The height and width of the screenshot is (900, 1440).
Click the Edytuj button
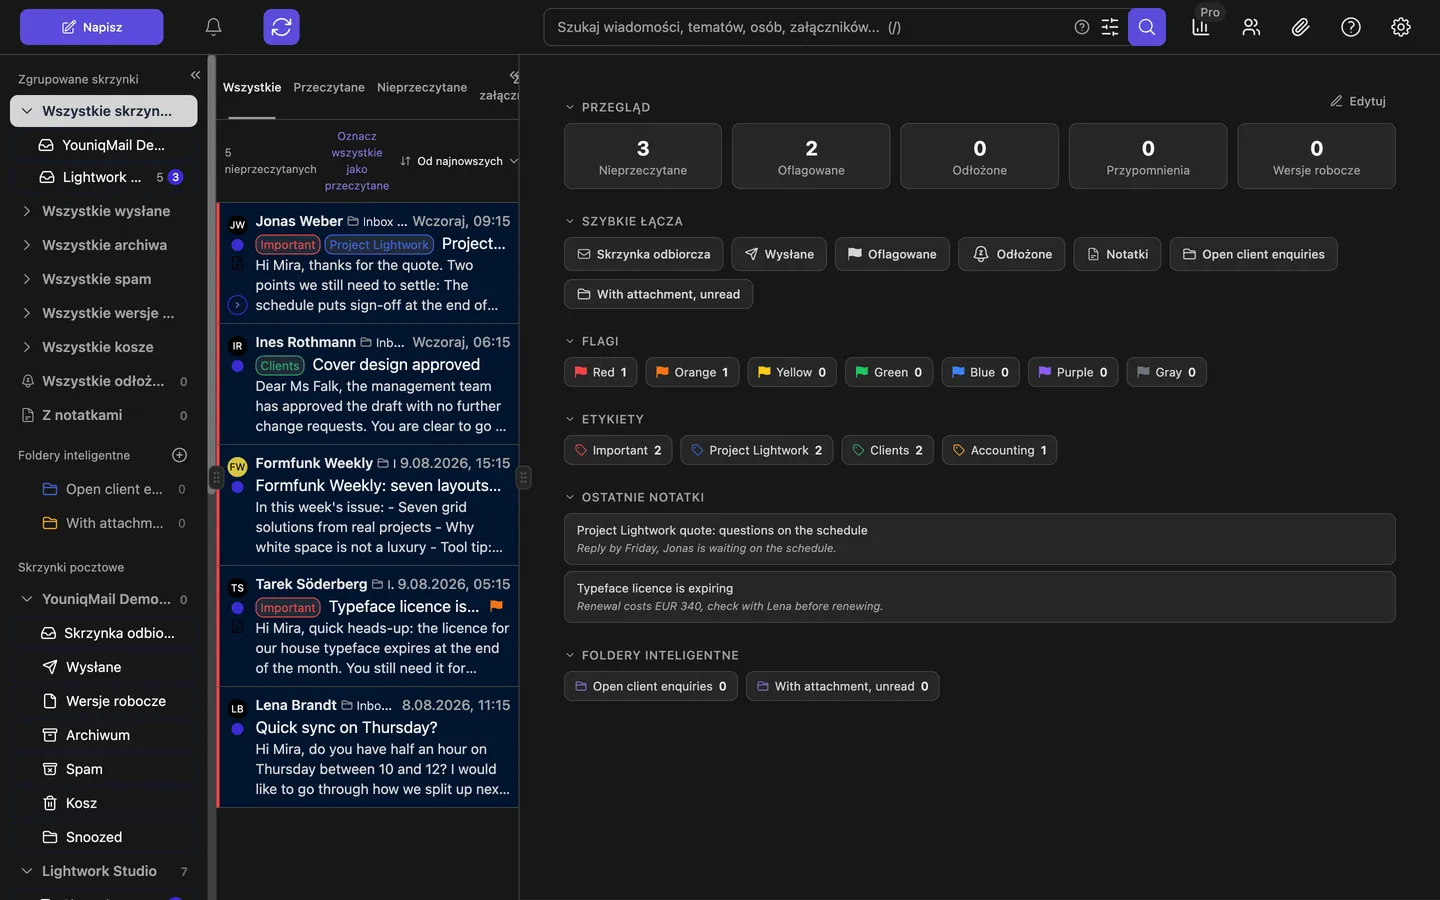pos(1358,101)
